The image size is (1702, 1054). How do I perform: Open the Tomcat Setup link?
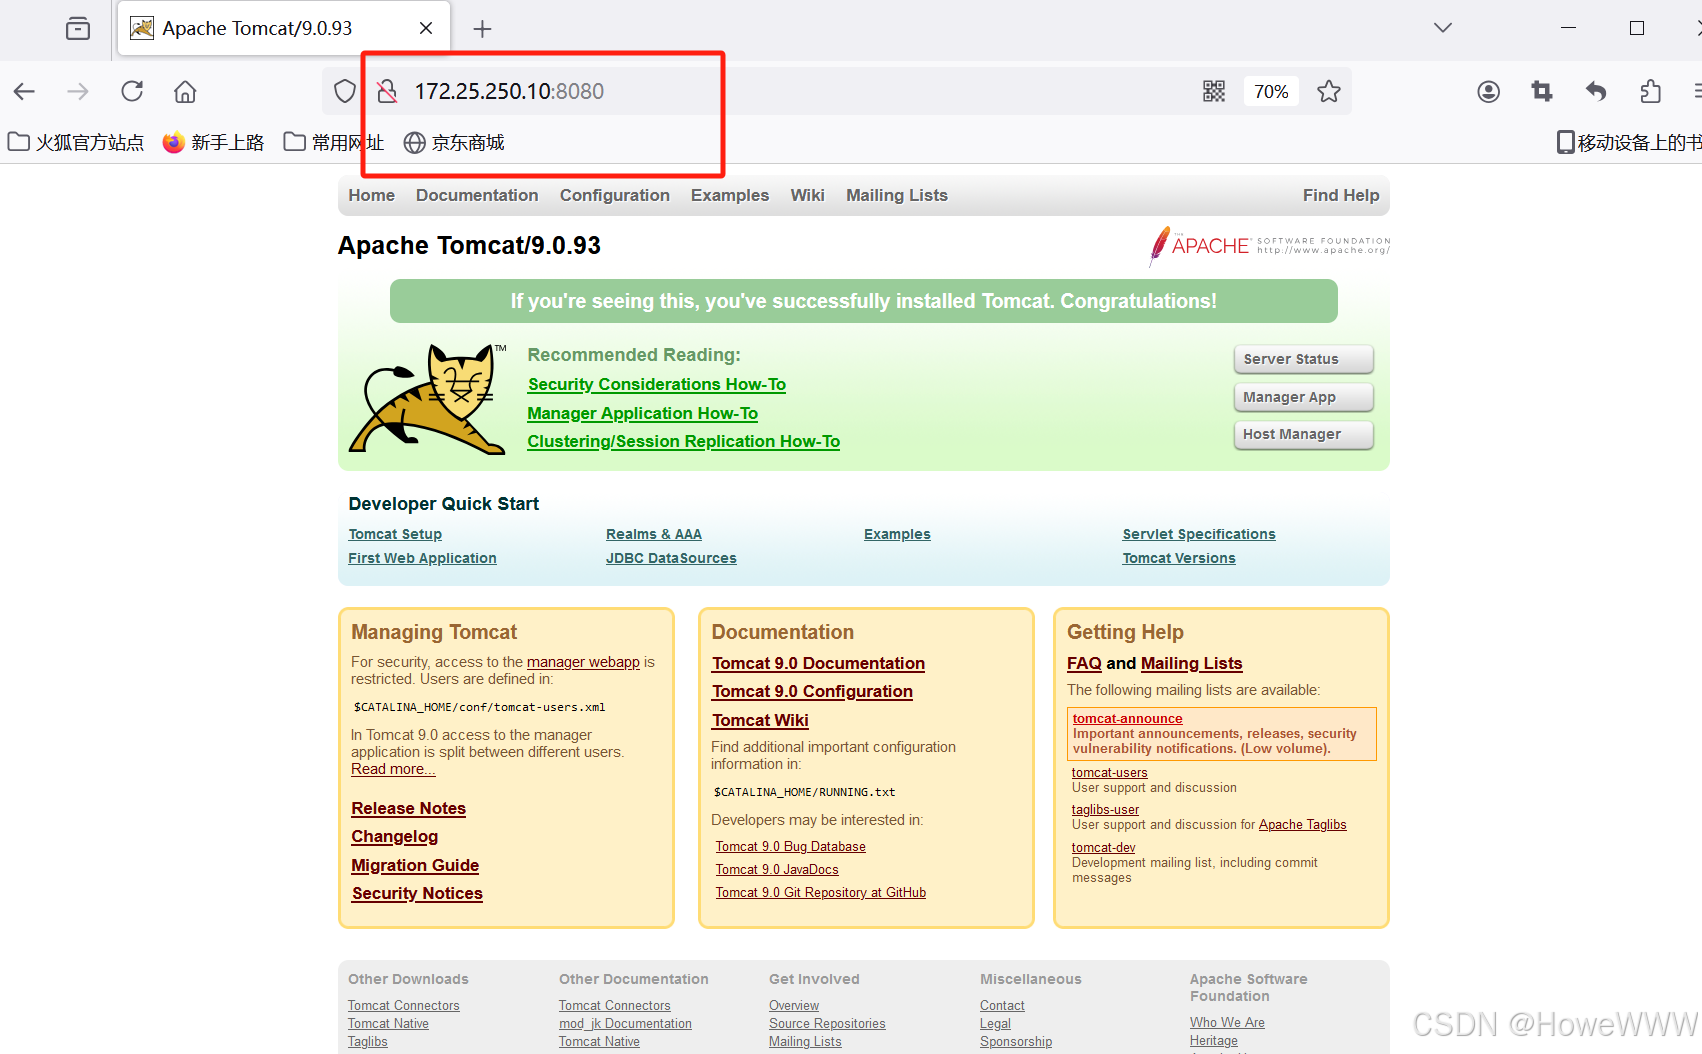[395, 534]
